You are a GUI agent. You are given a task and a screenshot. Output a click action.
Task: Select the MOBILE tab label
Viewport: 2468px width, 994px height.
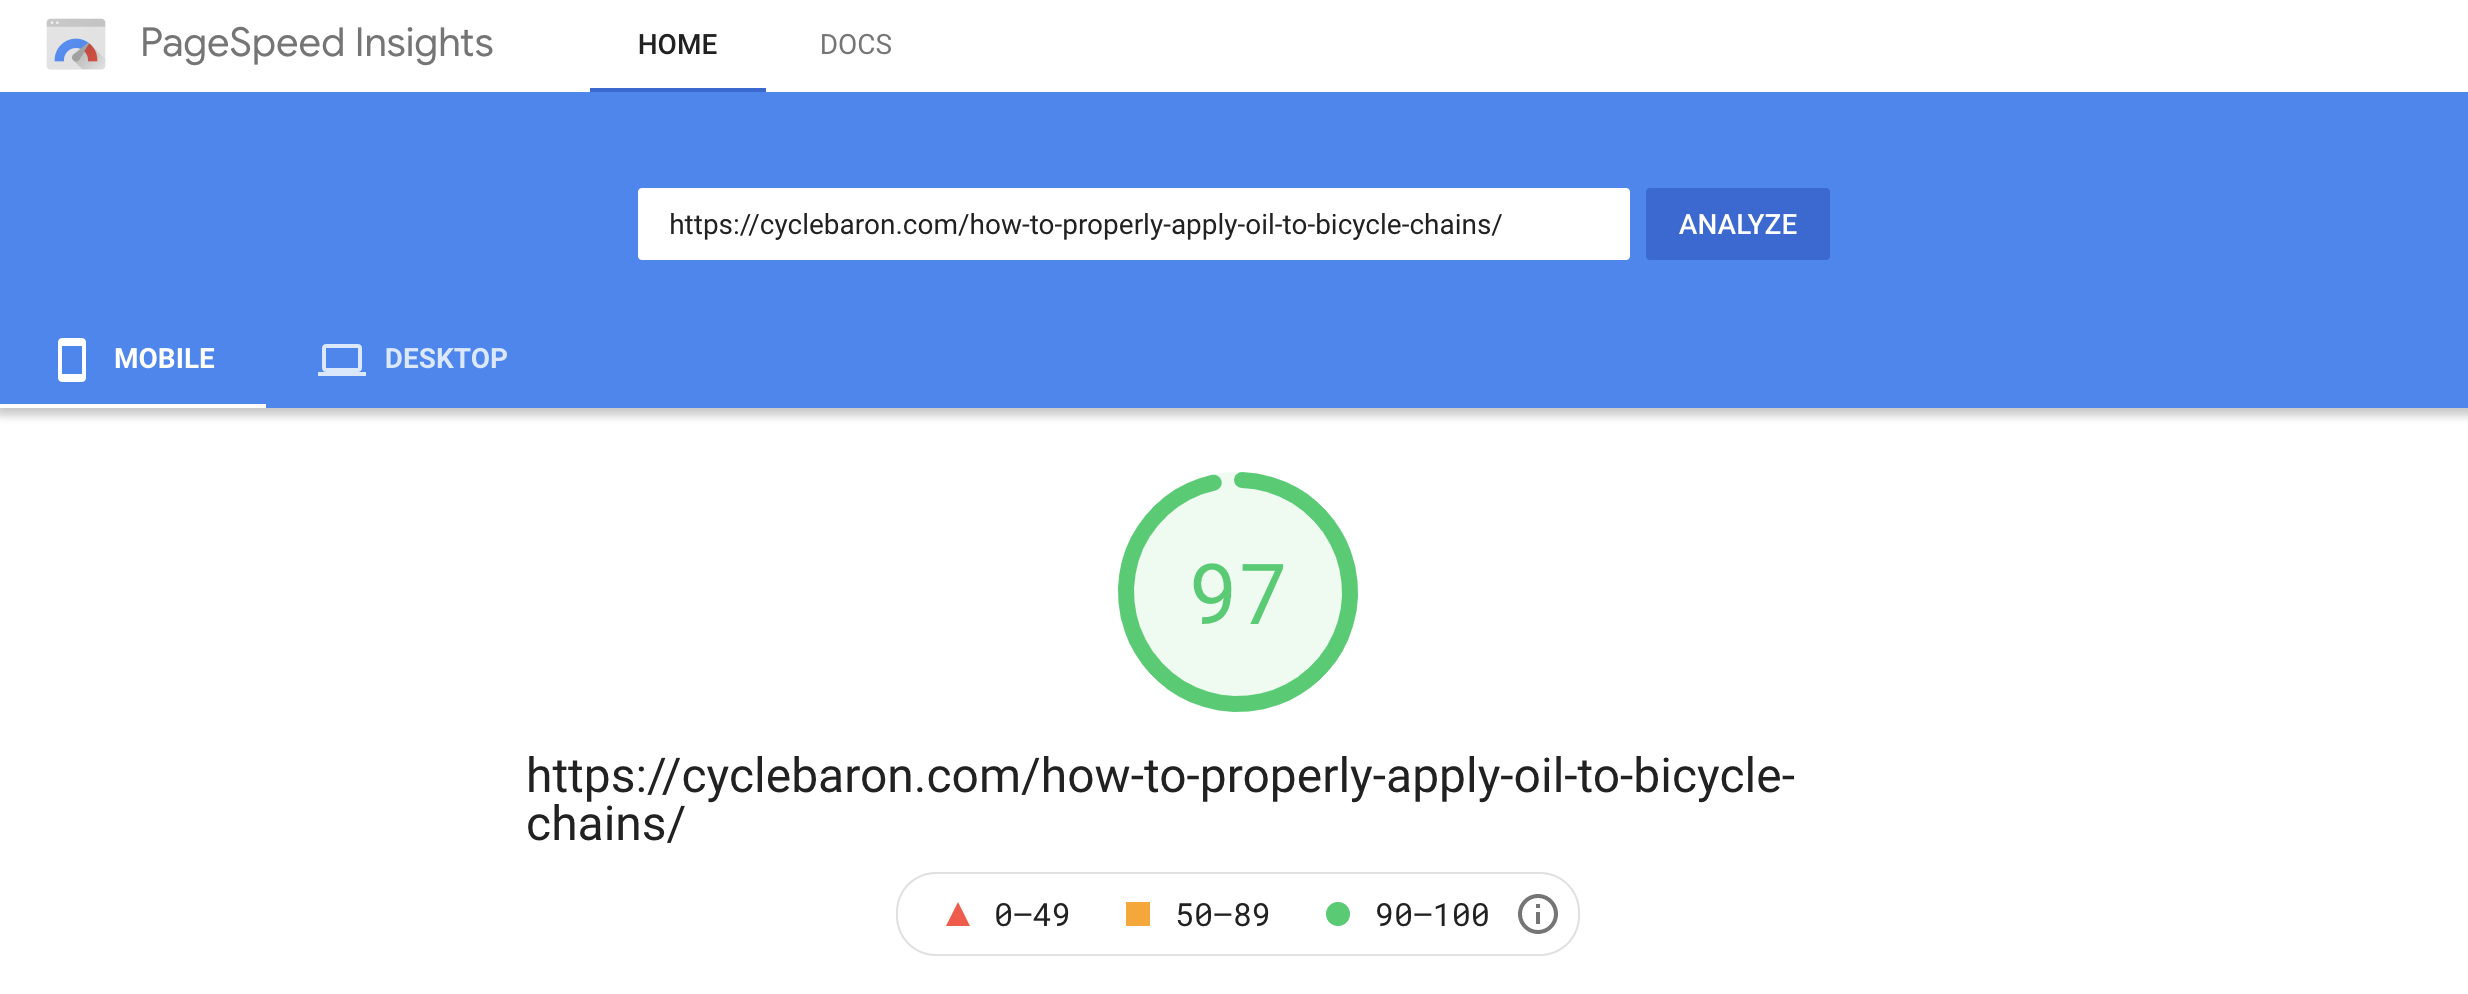tap(164, 359)
